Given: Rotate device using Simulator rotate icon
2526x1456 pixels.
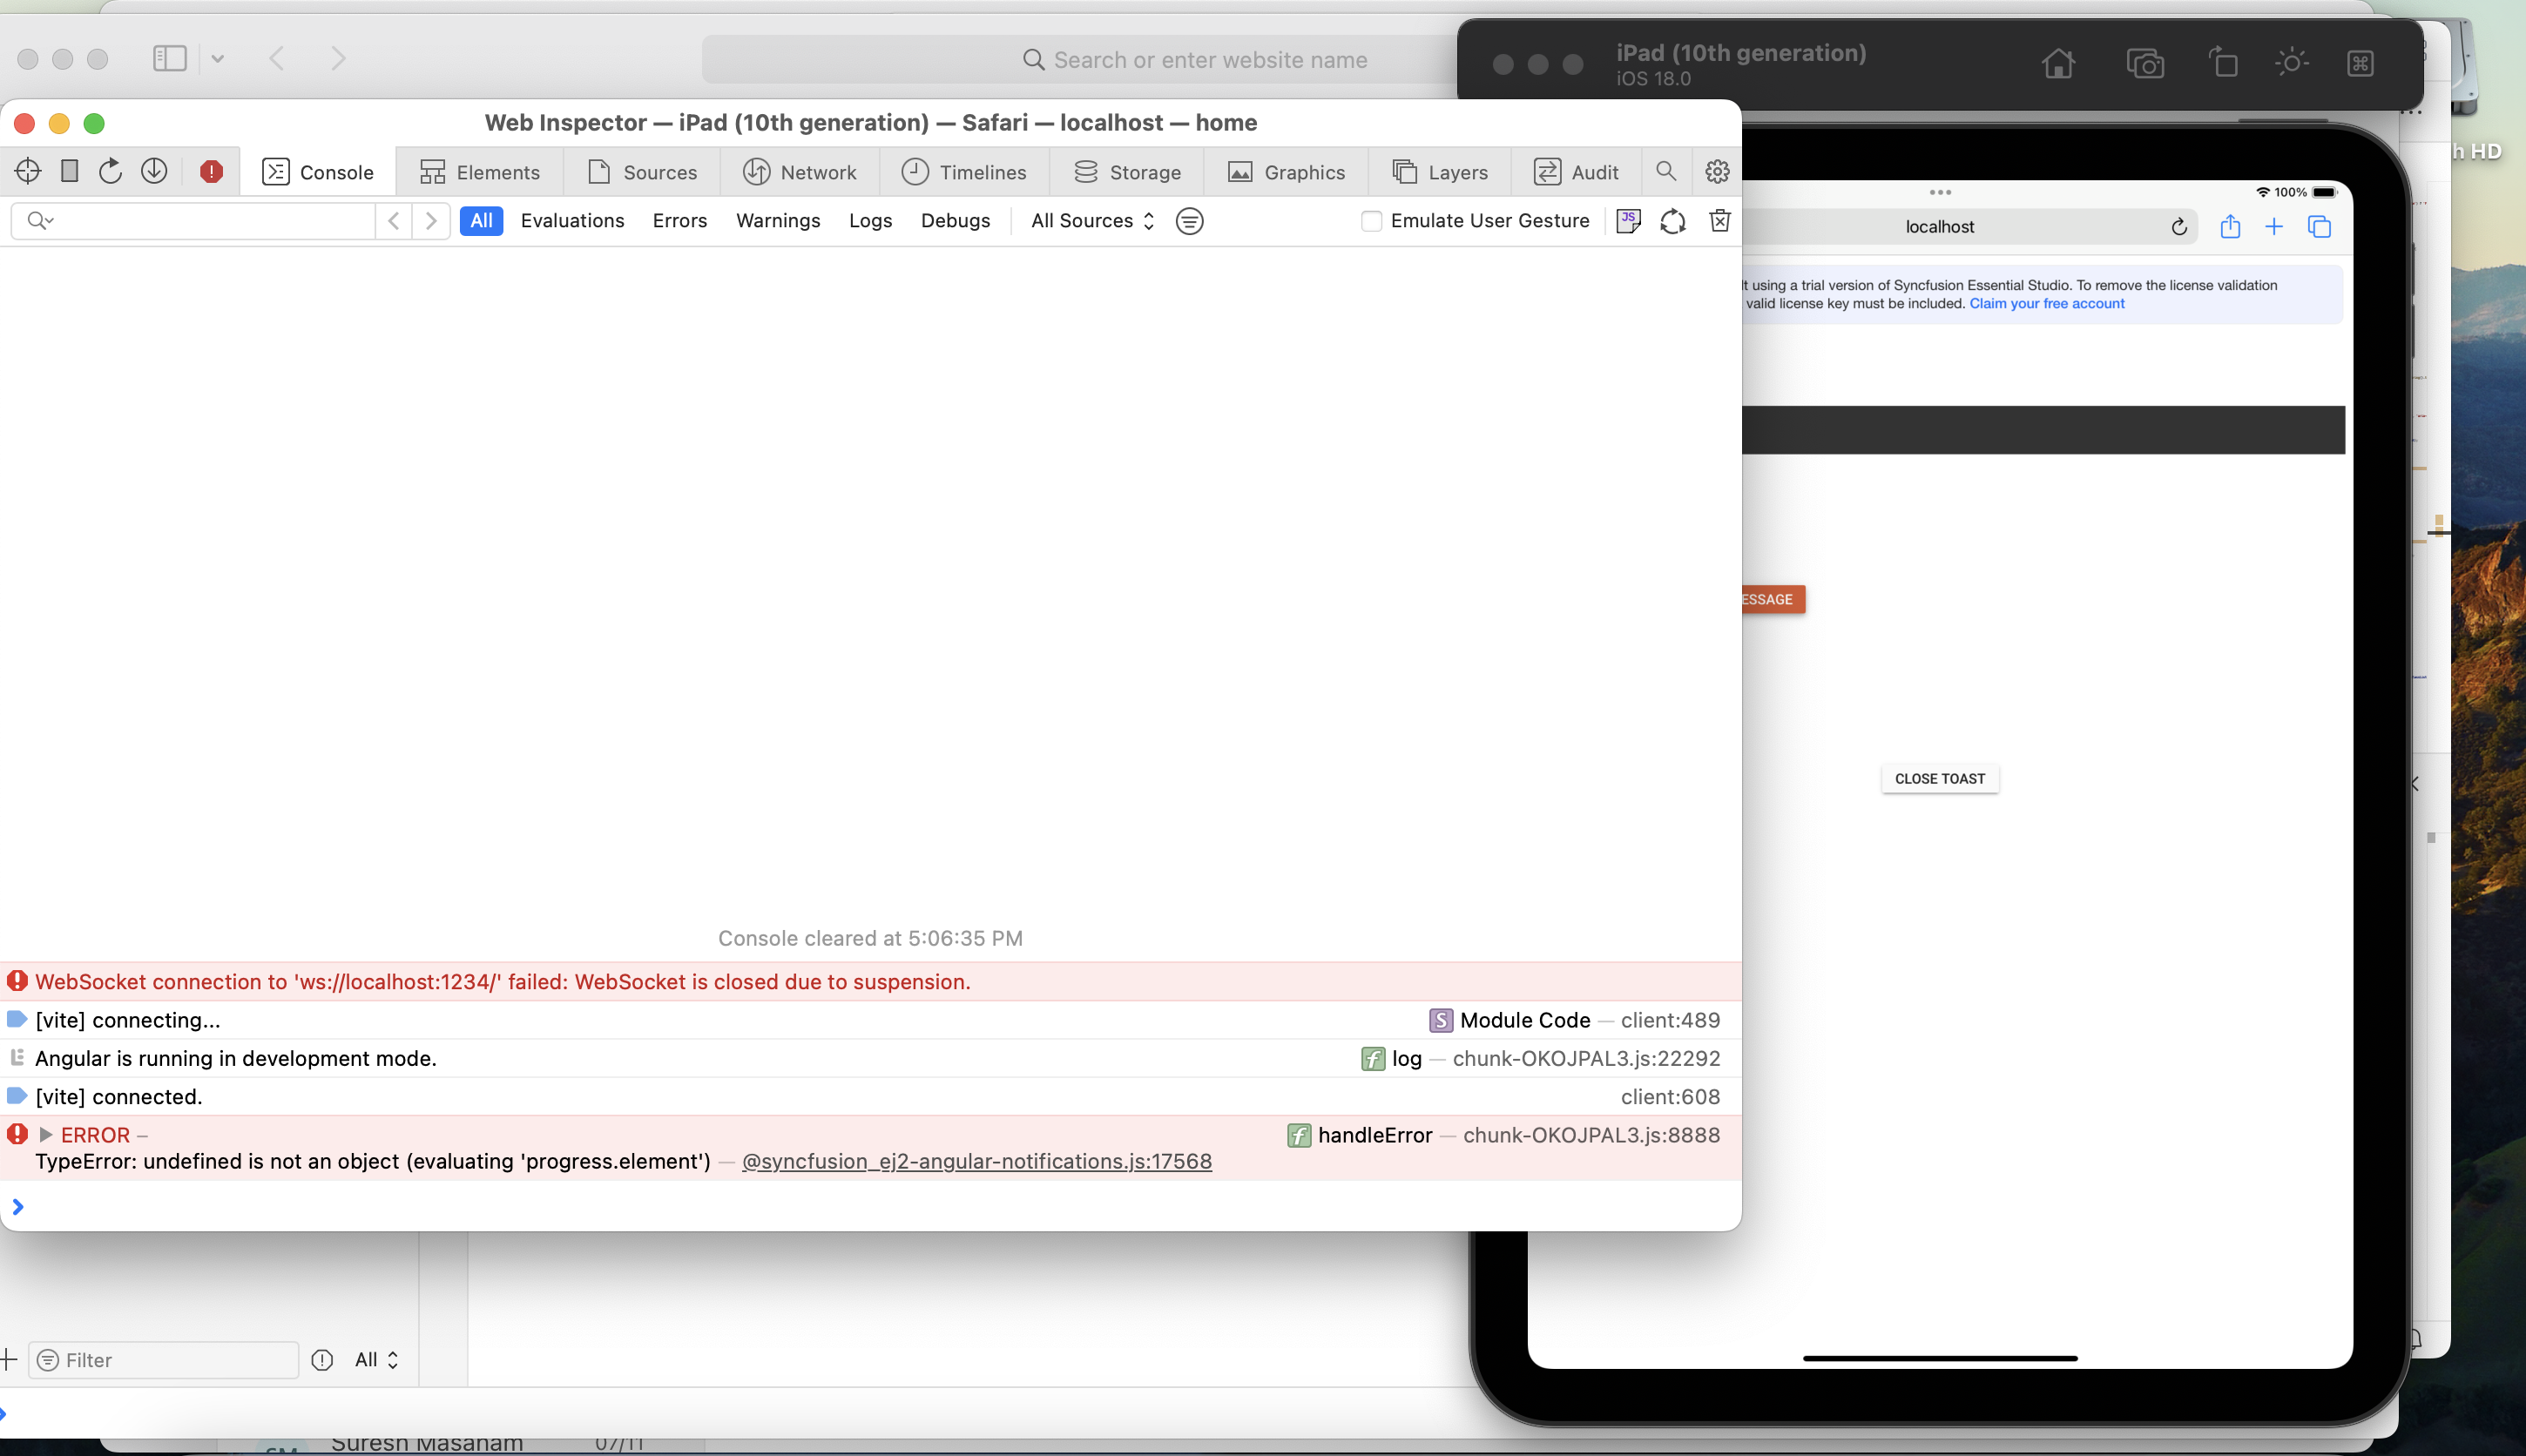Looking at the screenshot, I should (2222, 63).
